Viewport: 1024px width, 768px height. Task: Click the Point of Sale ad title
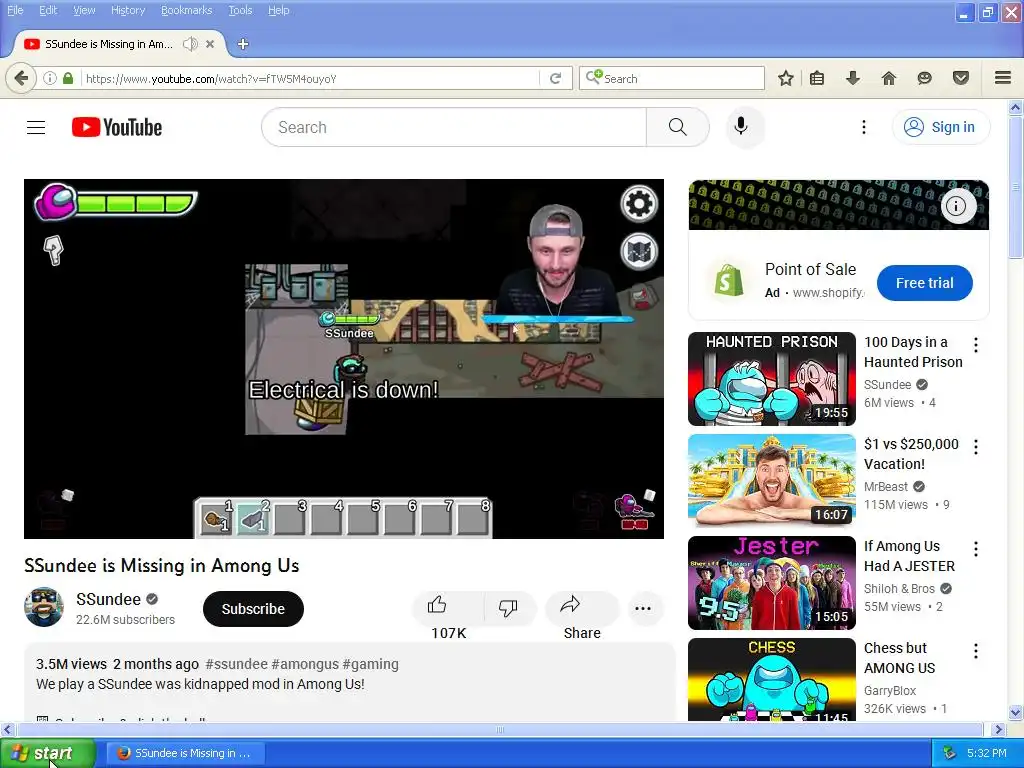[810, 269]
